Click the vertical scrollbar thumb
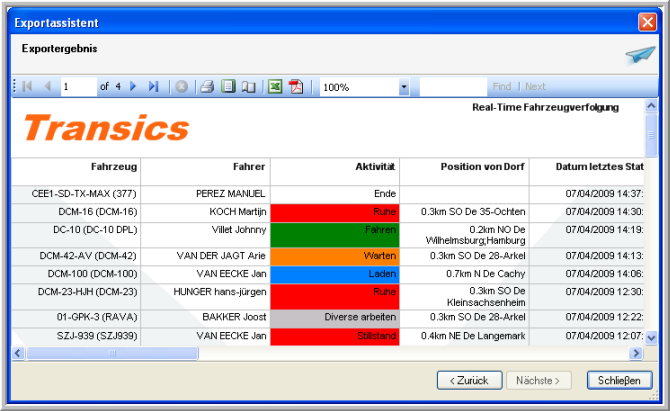The width and height of the screenshot is (670, 411). [651, 135]
